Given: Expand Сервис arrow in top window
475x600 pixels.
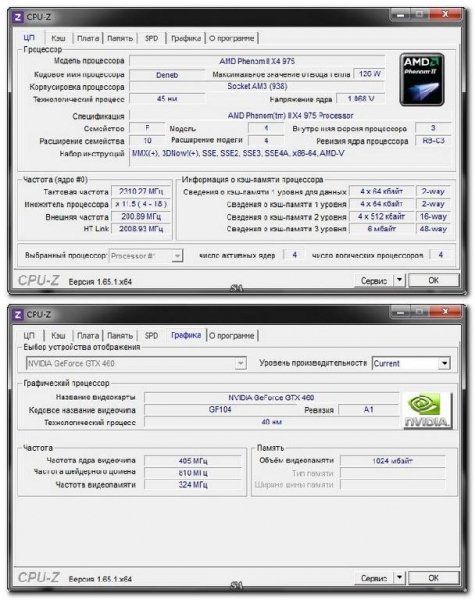Looking at the screenshot, I should pos(399,280).
